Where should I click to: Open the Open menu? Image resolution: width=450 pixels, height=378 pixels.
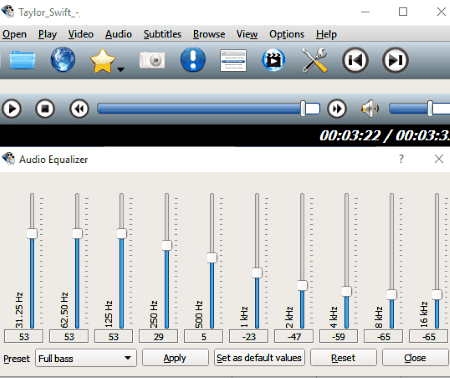(x=14, y=34)
